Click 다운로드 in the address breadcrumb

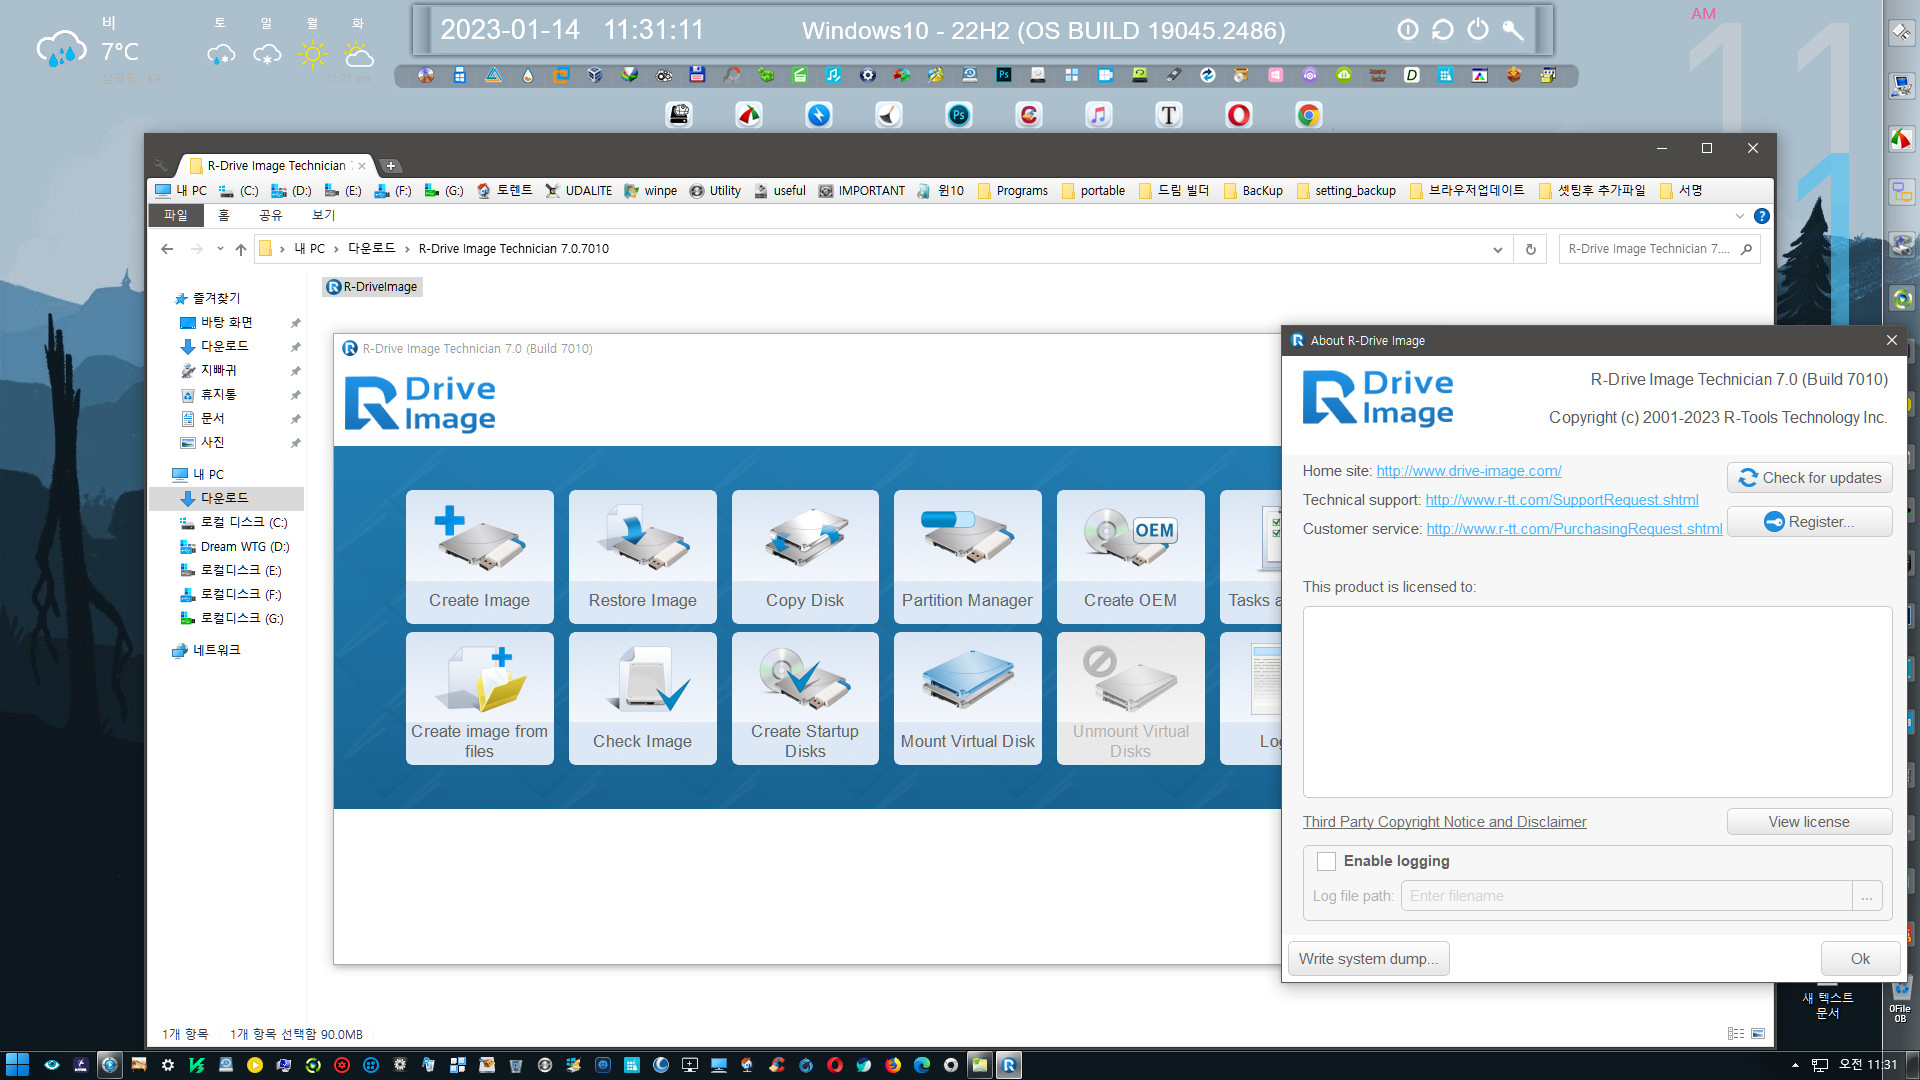[x=371, y=249]
